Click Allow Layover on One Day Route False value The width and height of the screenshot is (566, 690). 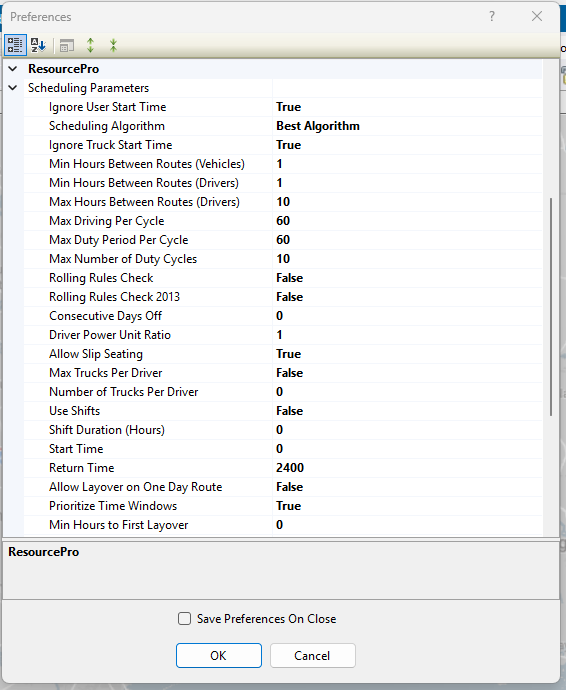click(290, 487)
